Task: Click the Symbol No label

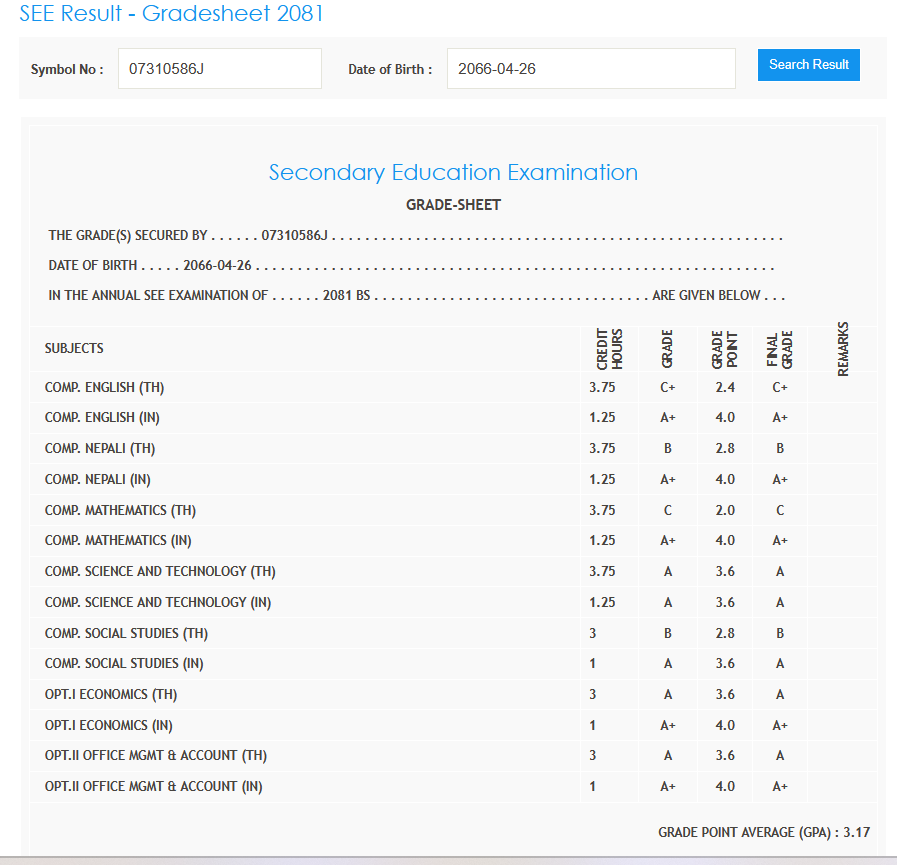Action: (67, 70)
